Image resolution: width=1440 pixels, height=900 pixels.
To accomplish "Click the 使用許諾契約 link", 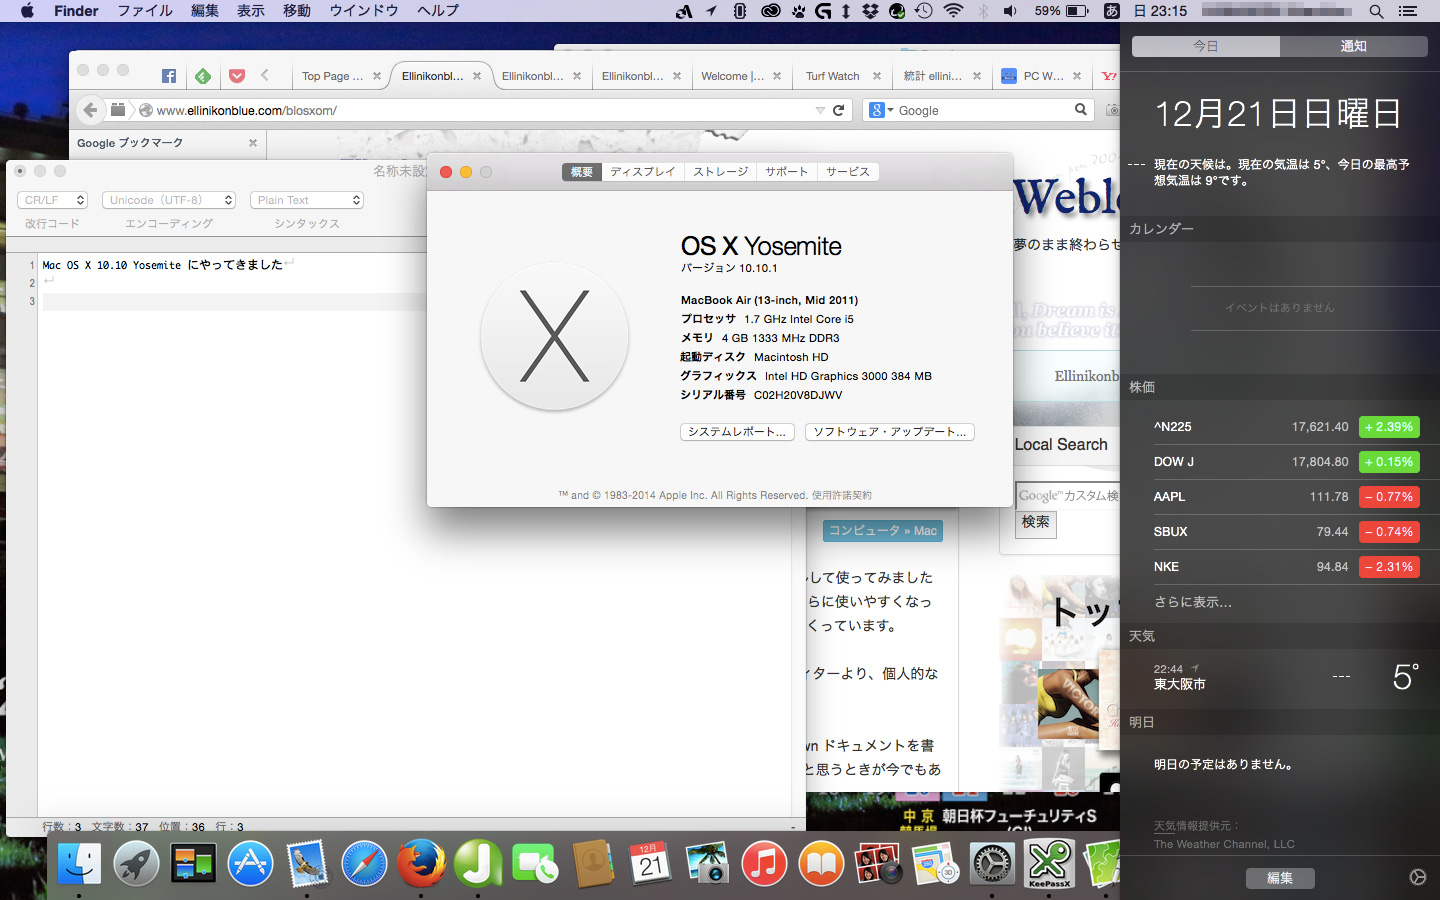I will coord(842,495).
